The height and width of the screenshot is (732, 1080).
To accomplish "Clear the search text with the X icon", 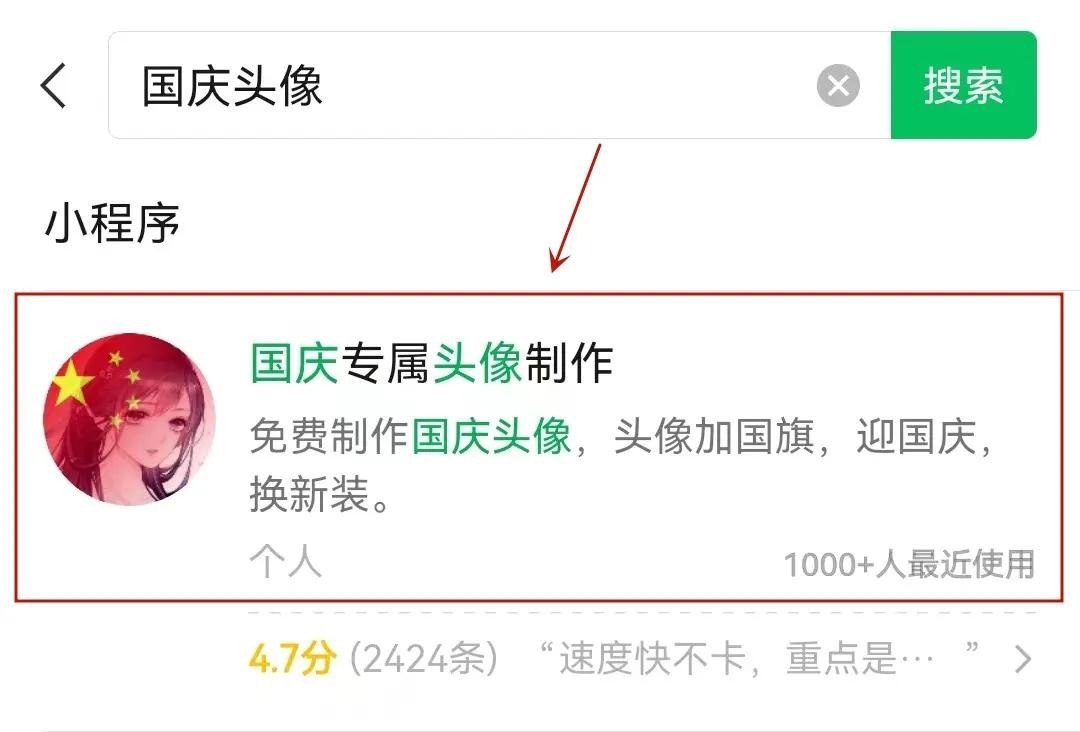I will (838, 86).
